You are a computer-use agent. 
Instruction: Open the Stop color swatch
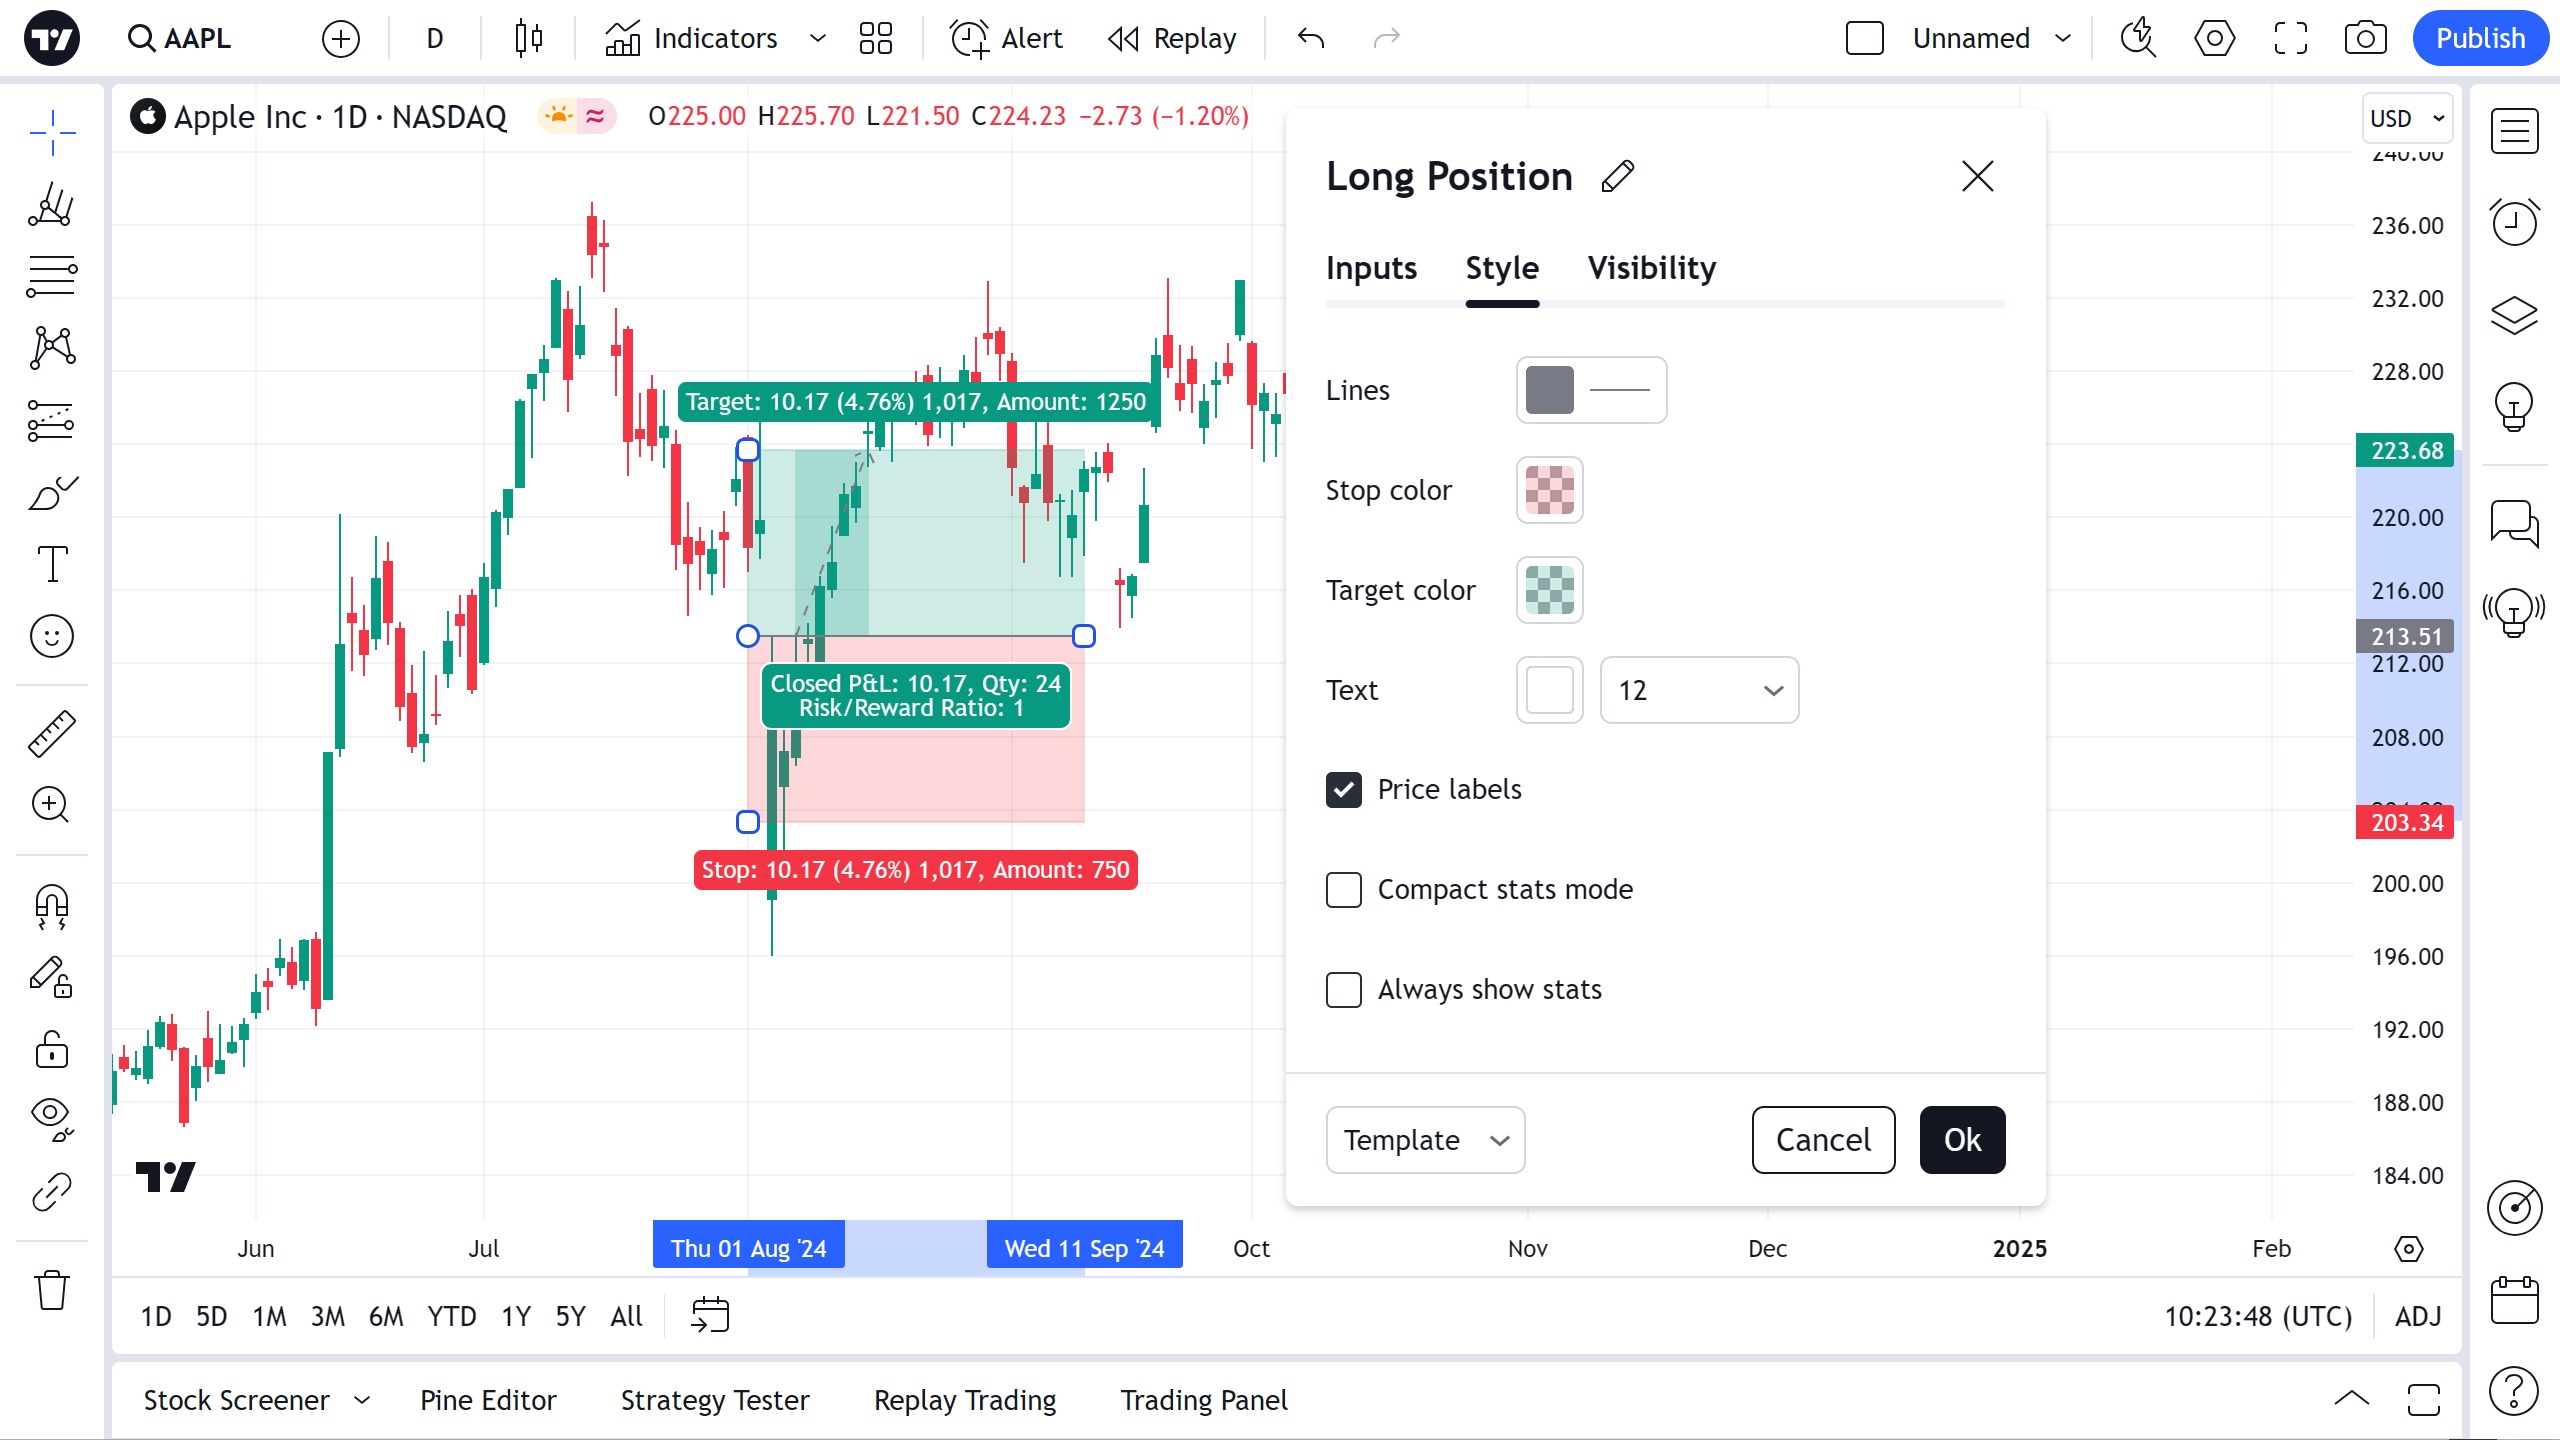pyautogui.click(x=1549, y=490)
